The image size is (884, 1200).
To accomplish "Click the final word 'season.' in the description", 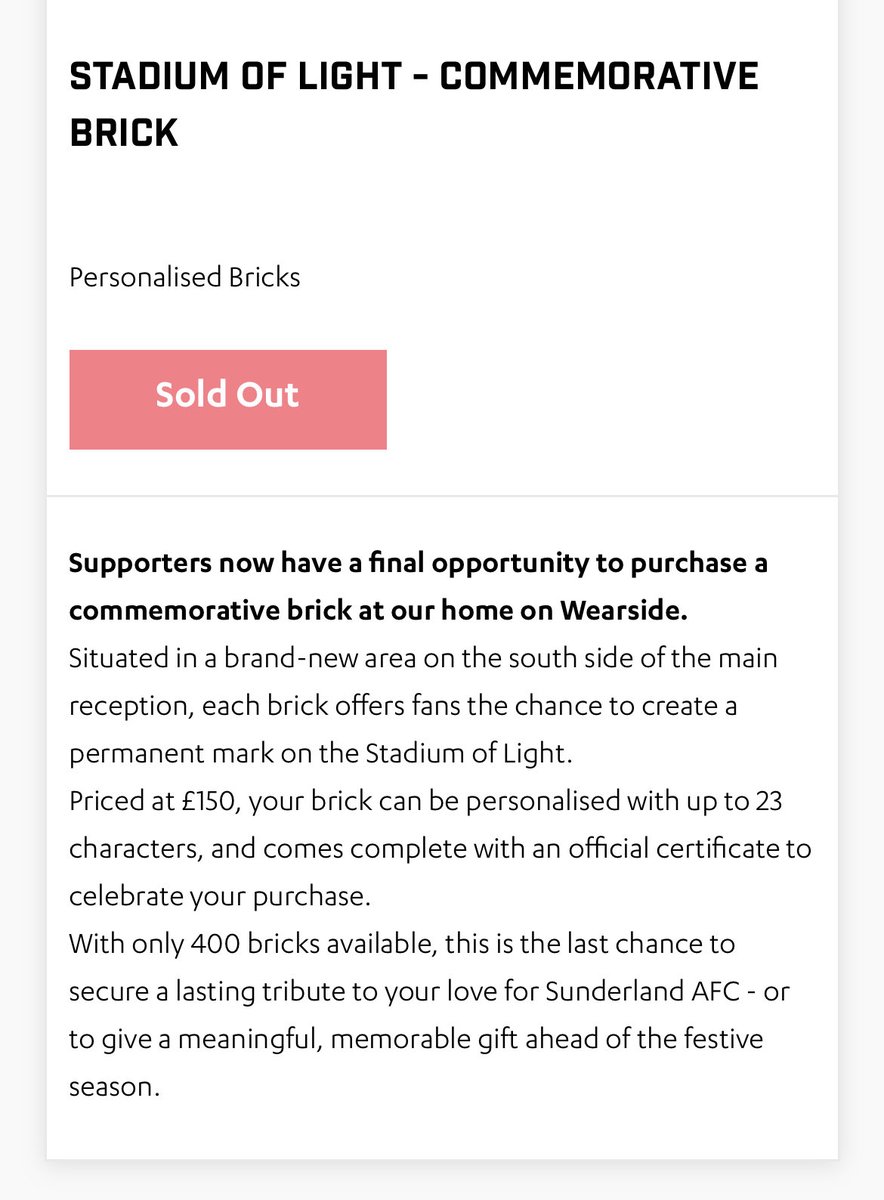I will 114,1086.
